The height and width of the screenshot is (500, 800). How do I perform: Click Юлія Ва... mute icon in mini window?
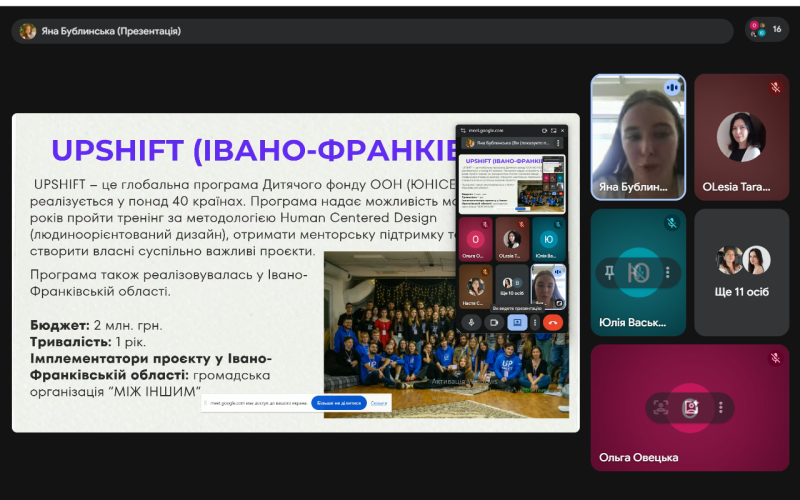coord(558,224)
